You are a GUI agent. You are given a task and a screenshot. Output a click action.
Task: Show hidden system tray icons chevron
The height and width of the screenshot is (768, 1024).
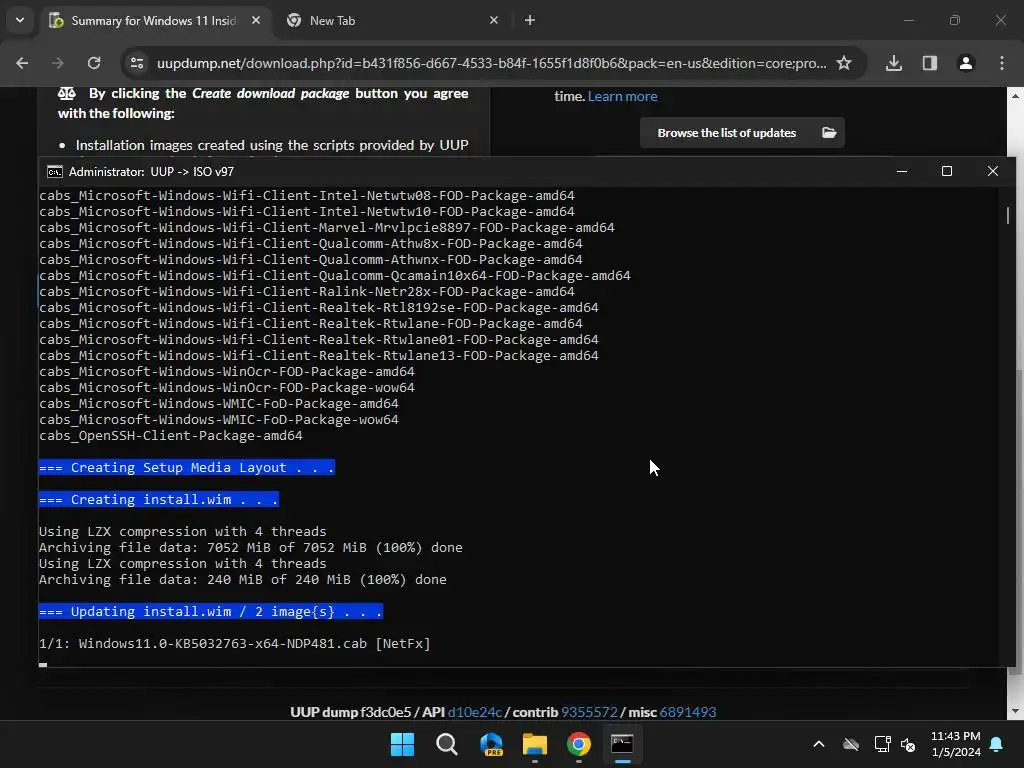pos(818,744)
